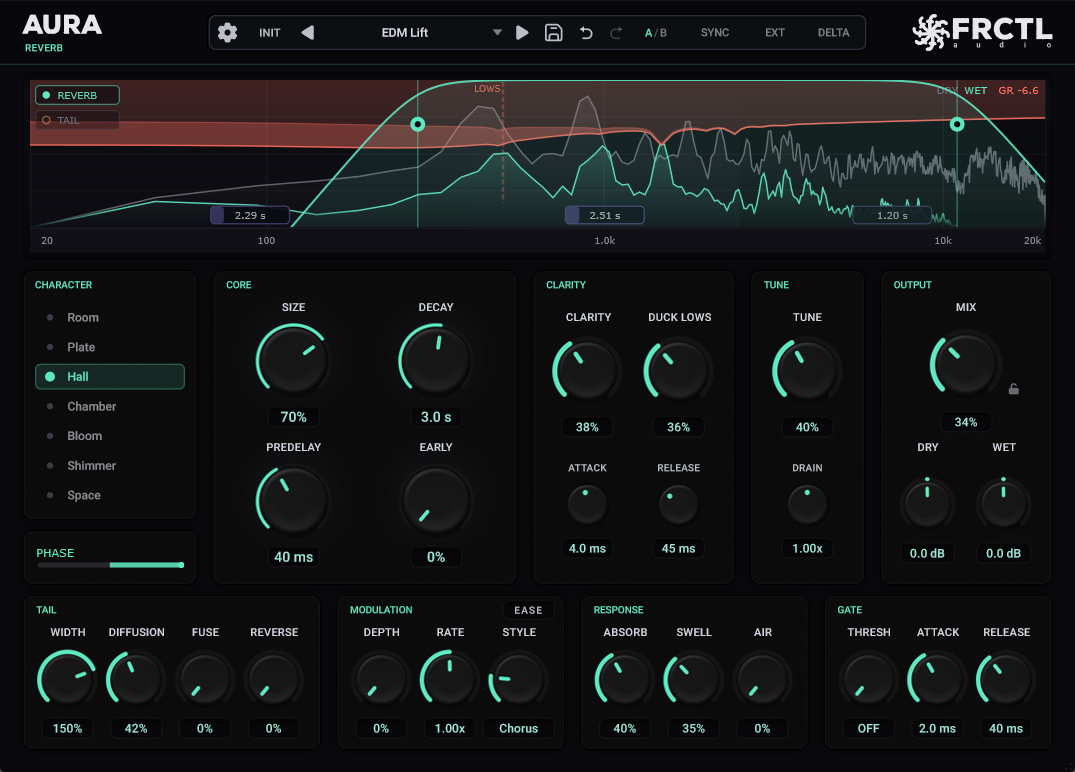Click the AIR knob
Screen dimensions: 1075x772
(x=762, y=679)
